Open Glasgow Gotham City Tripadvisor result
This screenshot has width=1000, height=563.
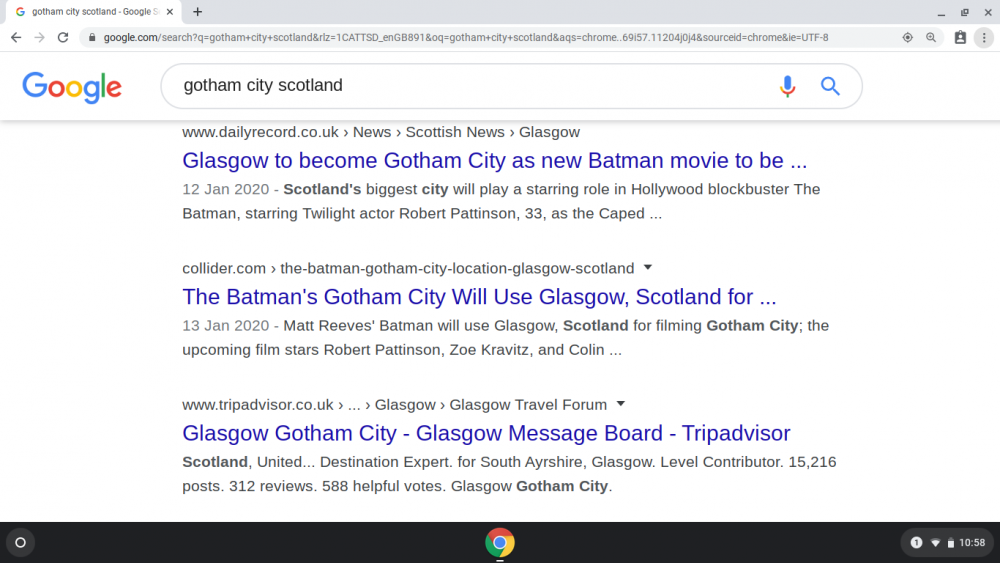(486, 434)
